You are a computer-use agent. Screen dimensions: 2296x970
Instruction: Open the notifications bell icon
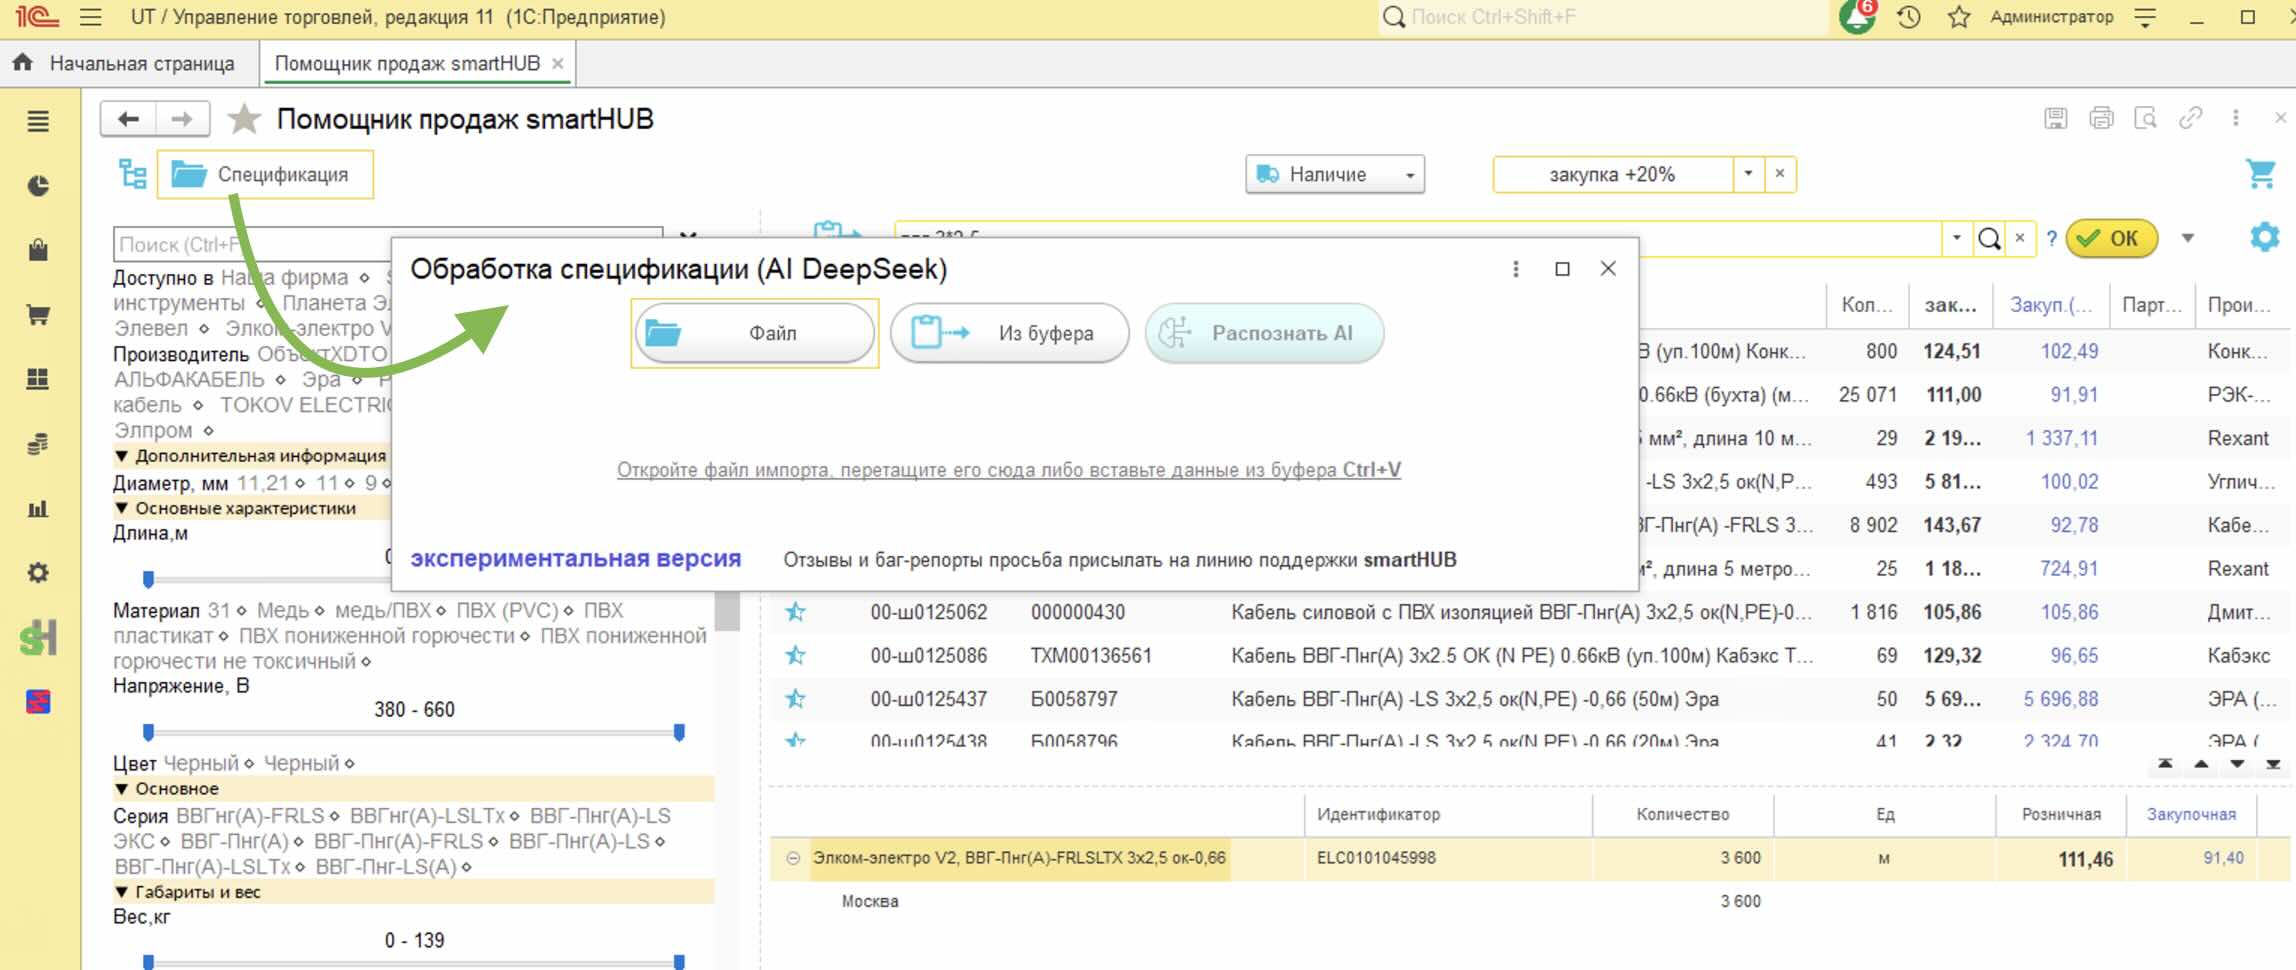click(1857, 17)
